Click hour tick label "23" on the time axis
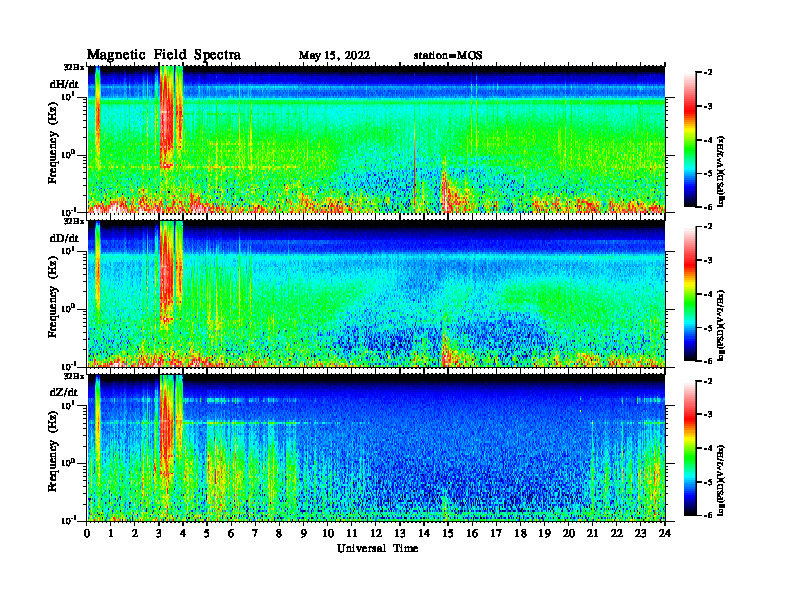 640,534
